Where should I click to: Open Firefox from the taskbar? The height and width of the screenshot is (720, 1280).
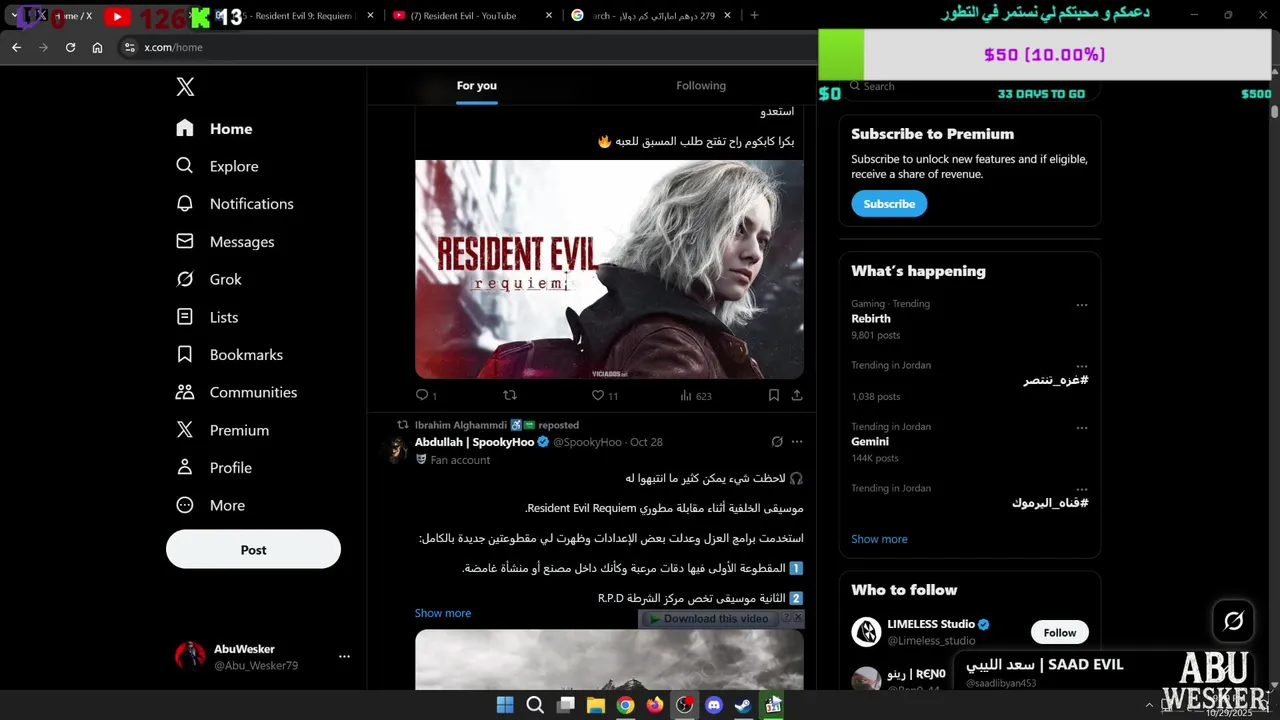(655, 705)
